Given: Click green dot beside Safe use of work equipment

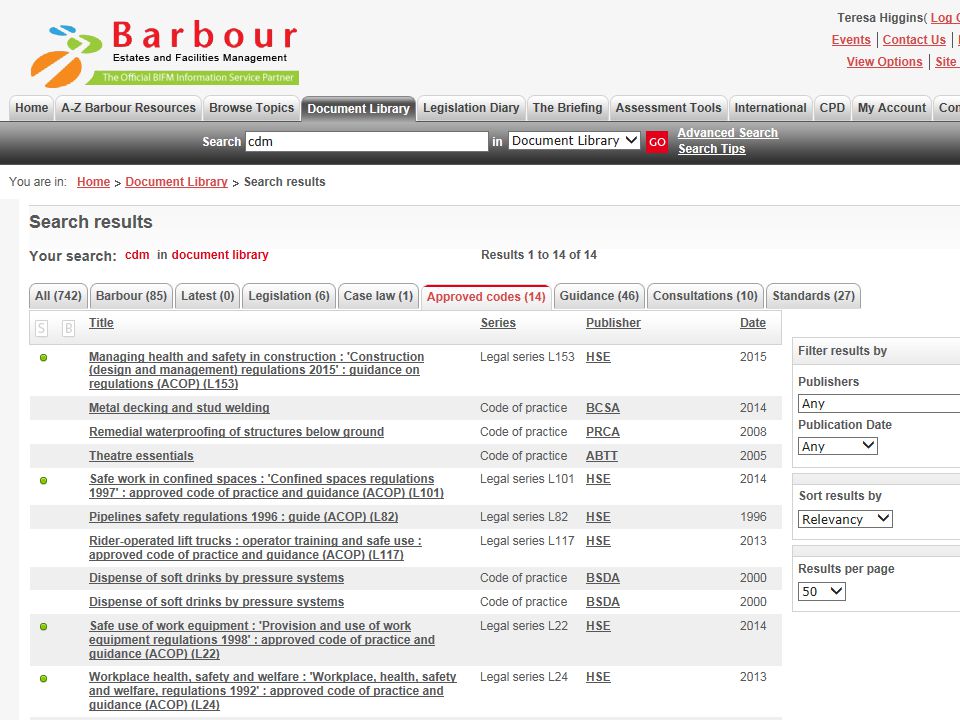Looking at the screenshot, I should click(x=43, y=627).
